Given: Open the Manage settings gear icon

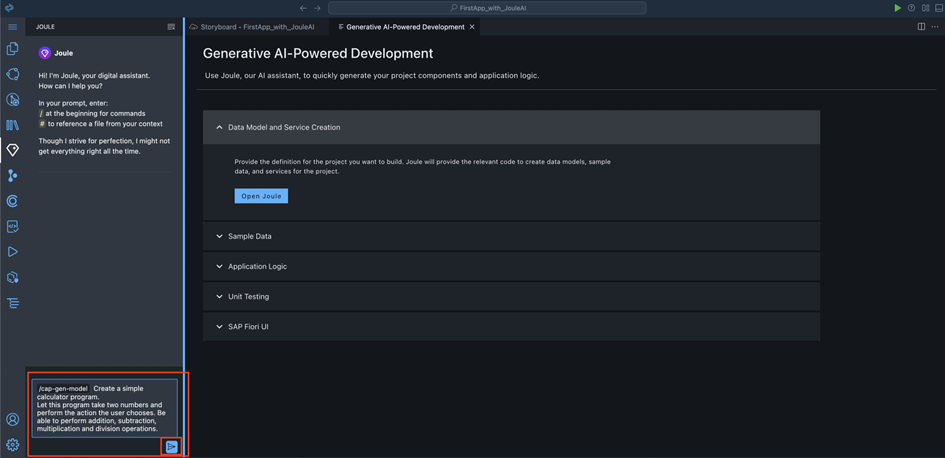Looking at the screenshot, I should 12,445.
